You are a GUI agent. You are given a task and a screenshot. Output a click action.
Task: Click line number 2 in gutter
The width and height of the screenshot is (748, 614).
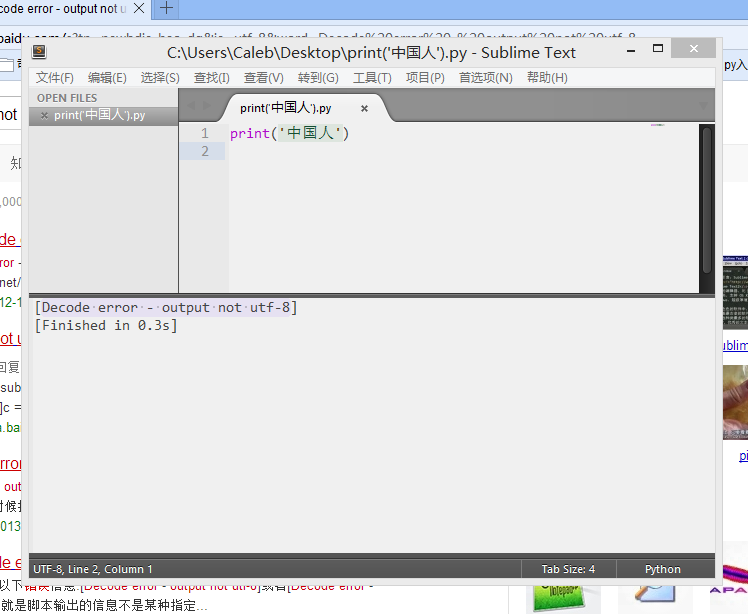click(205, 151)
